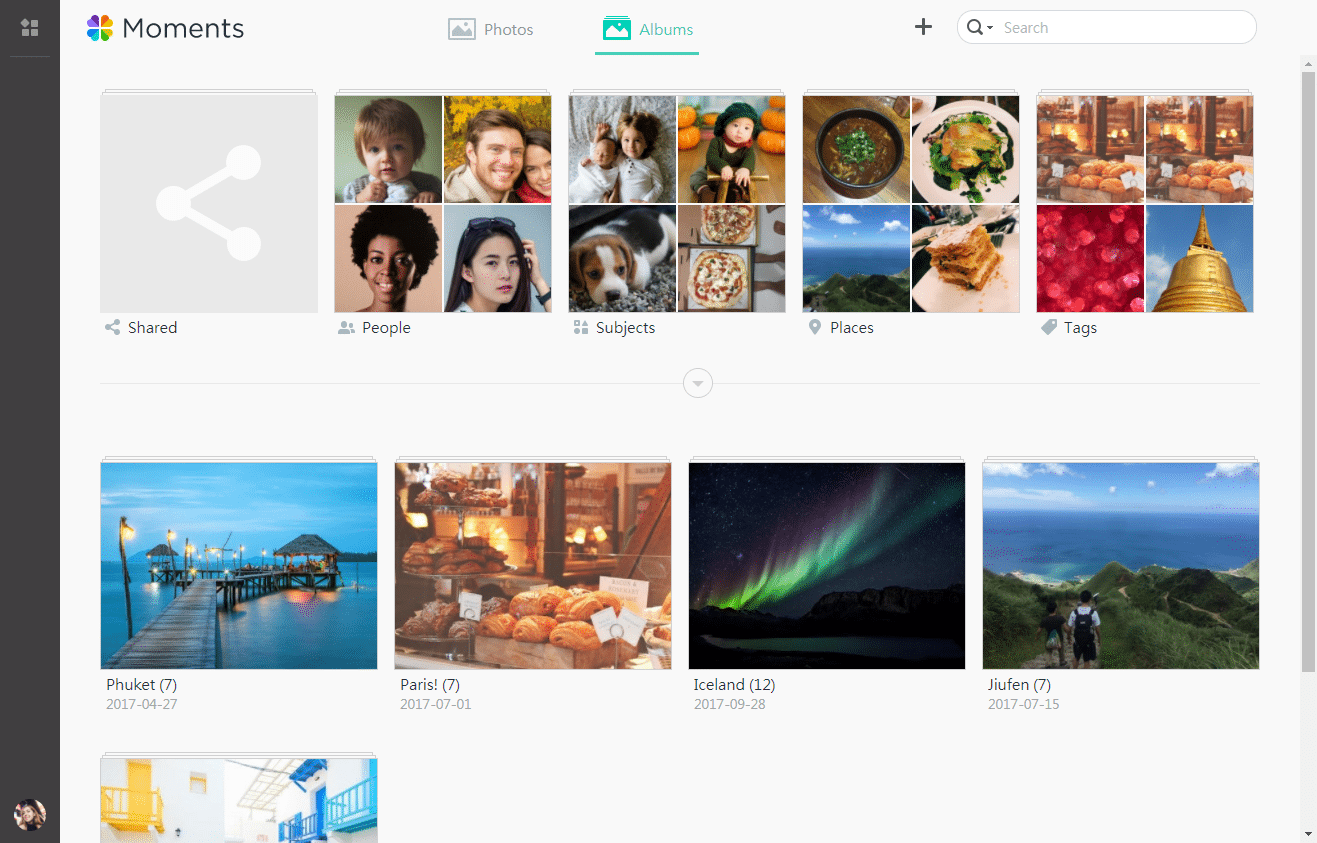Viewport: 1317px width, 843px height.
Task: Click the cake slice photo in Places
Action: (965, 259)
